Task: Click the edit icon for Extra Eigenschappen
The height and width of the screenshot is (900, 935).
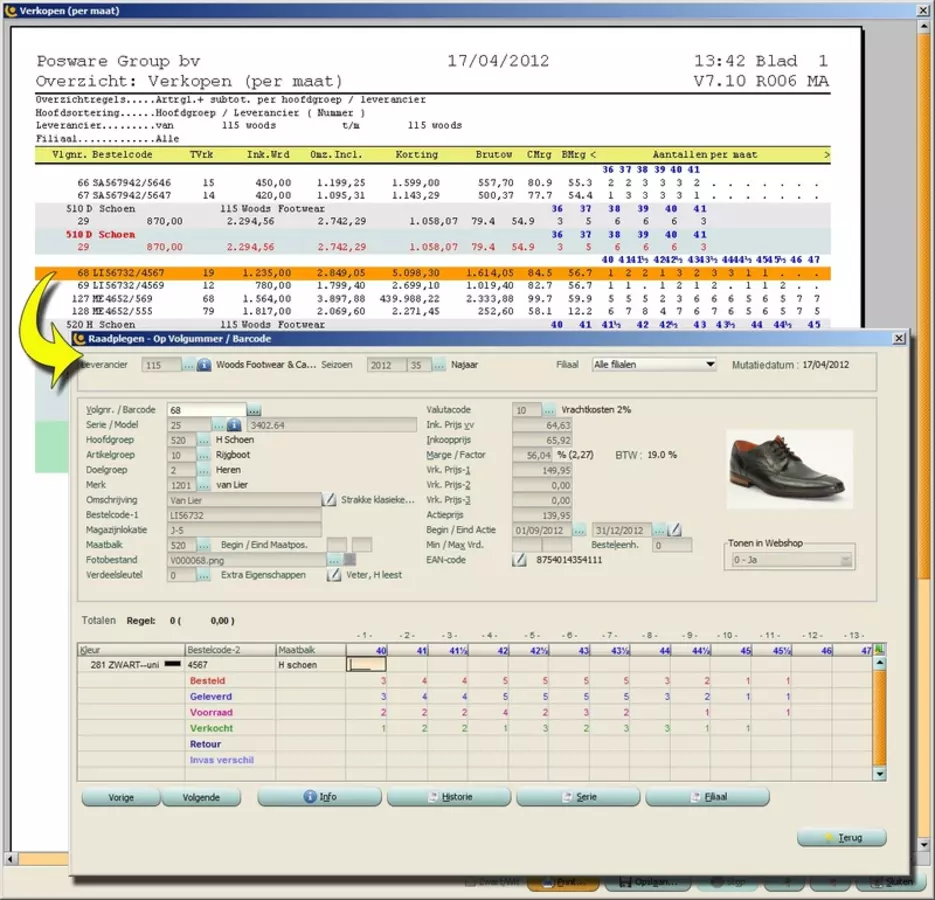Action: tap(334, 575)
